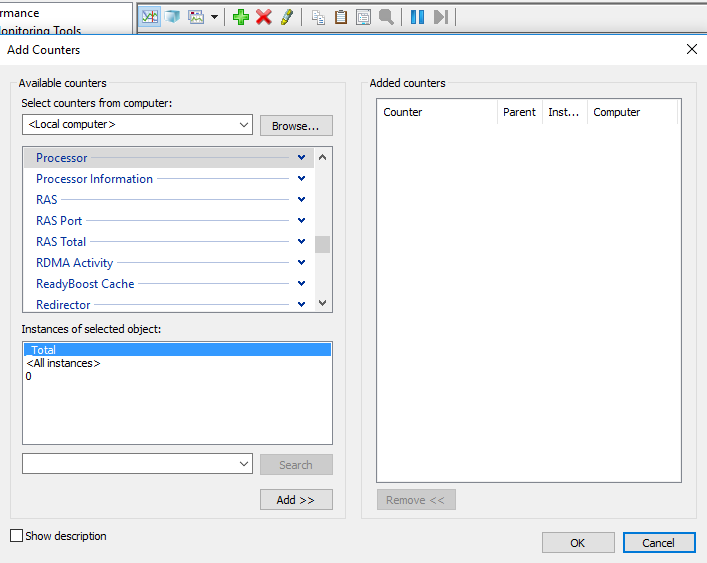
Task: Click the red Delete counter icon
Action: pos(264,17)
